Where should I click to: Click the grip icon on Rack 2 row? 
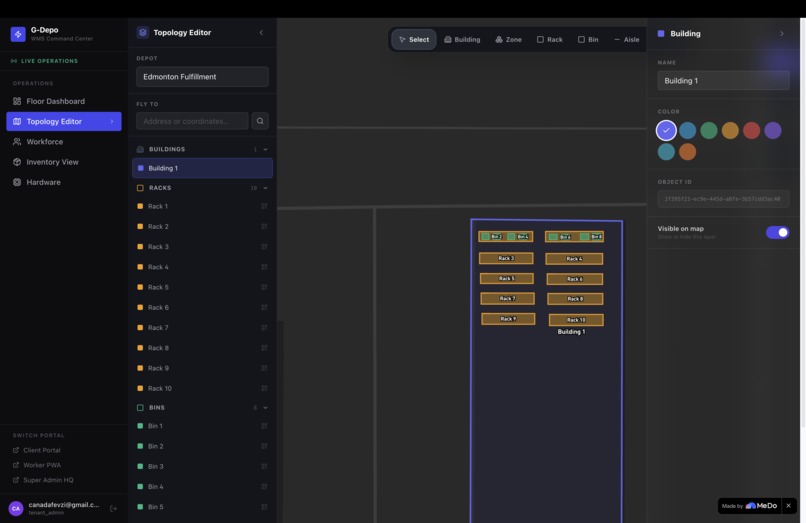(x=264, y=226)
